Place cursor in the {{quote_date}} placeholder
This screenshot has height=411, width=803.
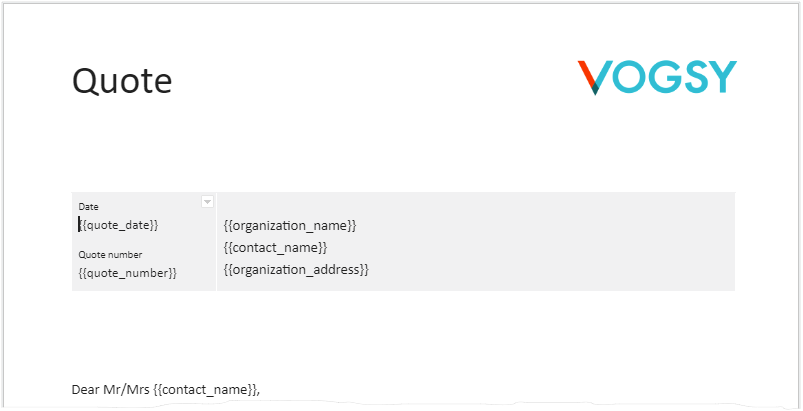point(118,225)
